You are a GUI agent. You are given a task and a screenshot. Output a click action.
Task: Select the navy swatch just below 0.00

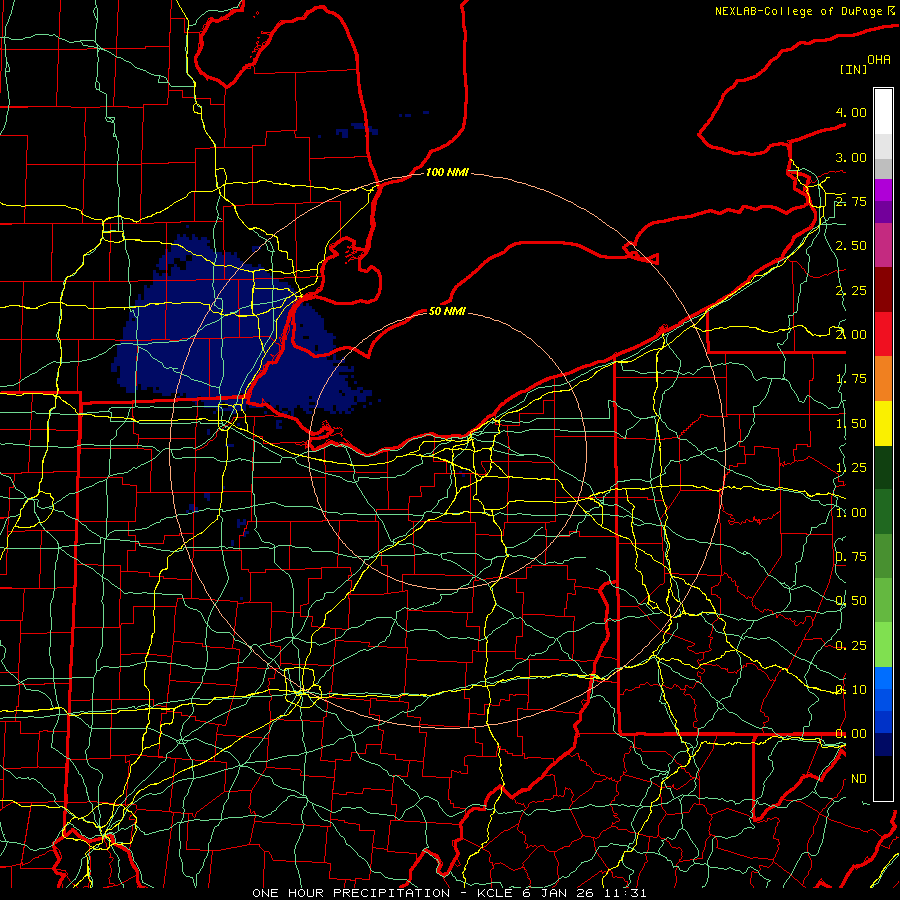[883, 744]
